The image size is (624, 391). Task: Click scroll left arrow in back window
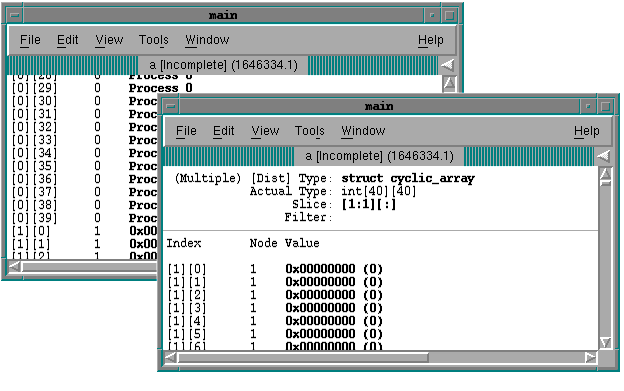(x=15, y=267)
